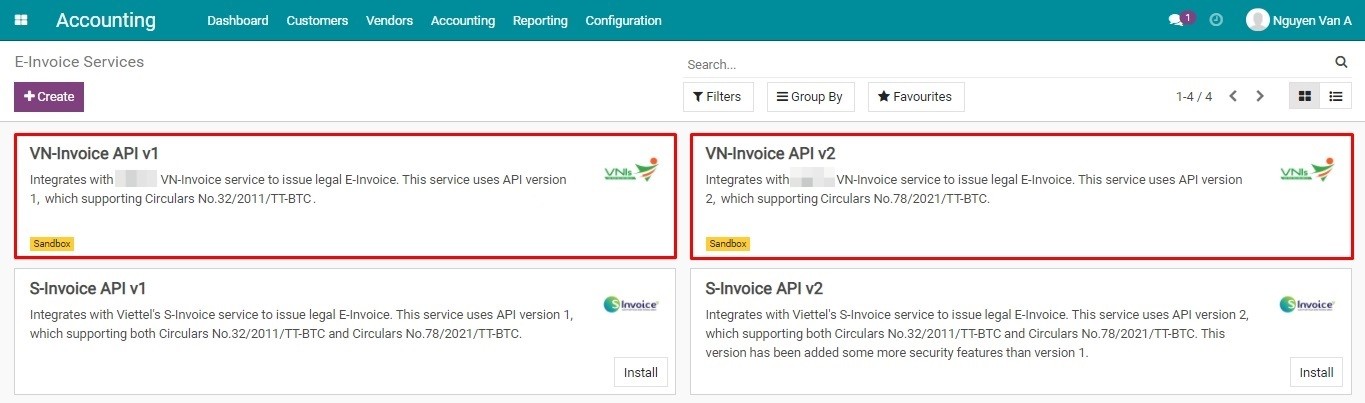Open the activities clock icon

pos(1216,20)
